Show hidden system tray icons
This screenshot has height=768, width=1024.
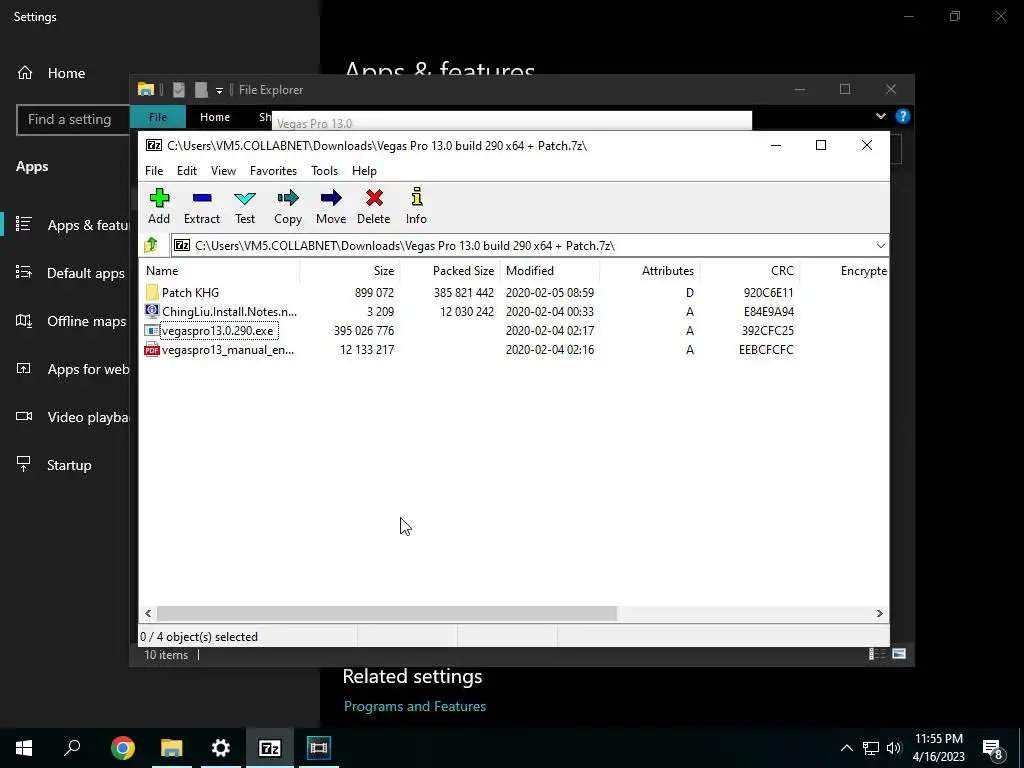coord(846,748)
